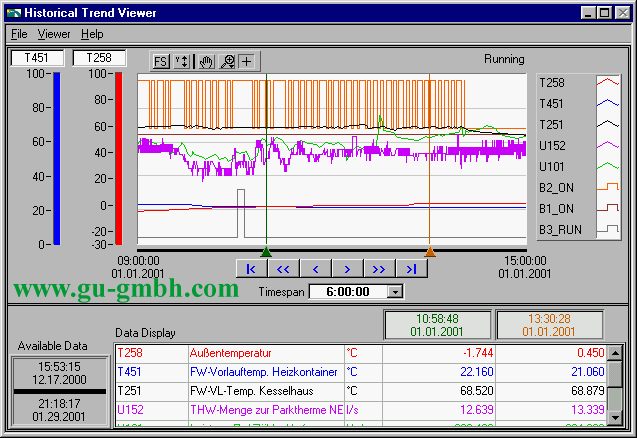The width and height of the screenshot is (637, 438).
Task: Activate the hand pan tool
Action: click(x=206, y=61)
